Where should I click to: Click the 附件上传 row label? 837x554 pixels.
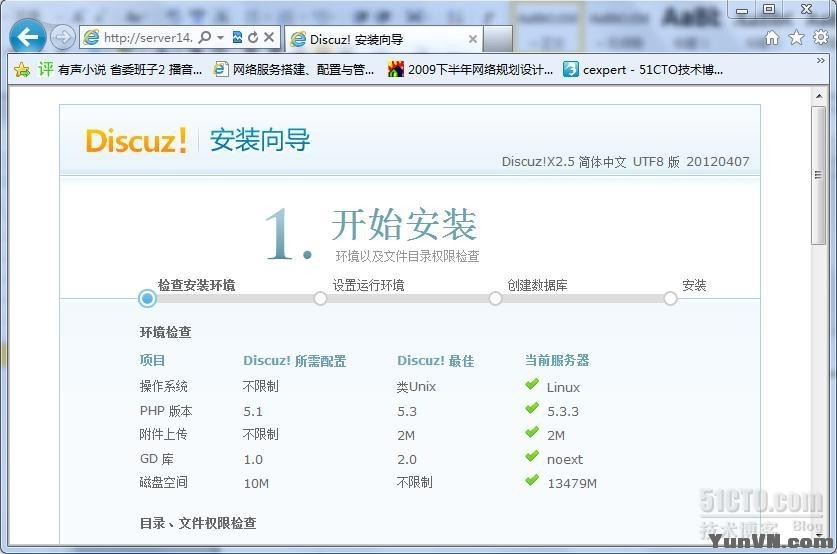(x=163, y=434)
